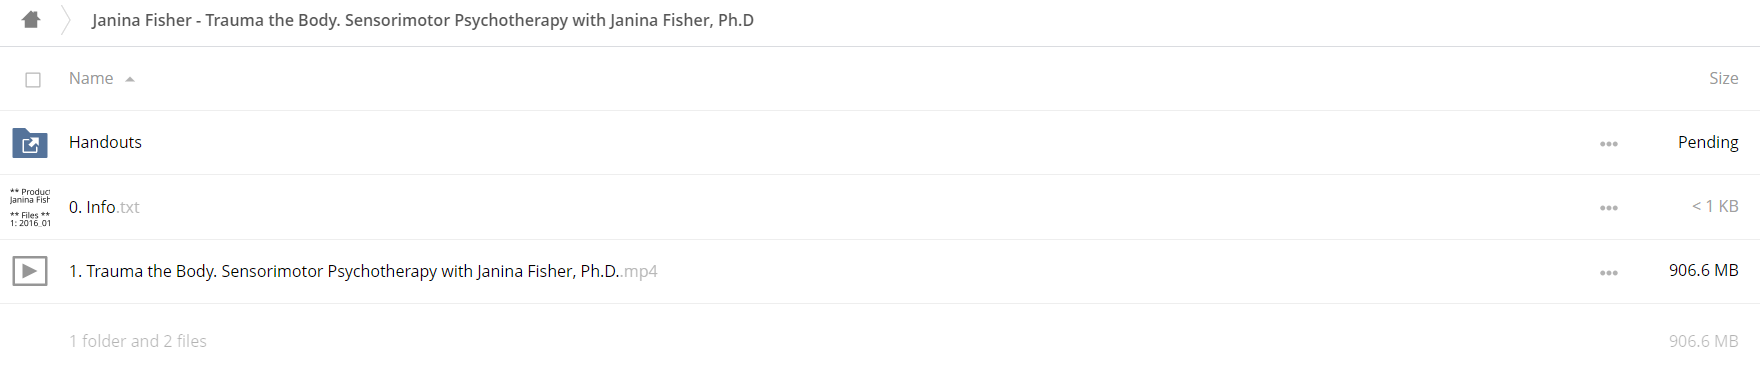Click the 906.6 MB size of the mp4 row

point(1703,270)
